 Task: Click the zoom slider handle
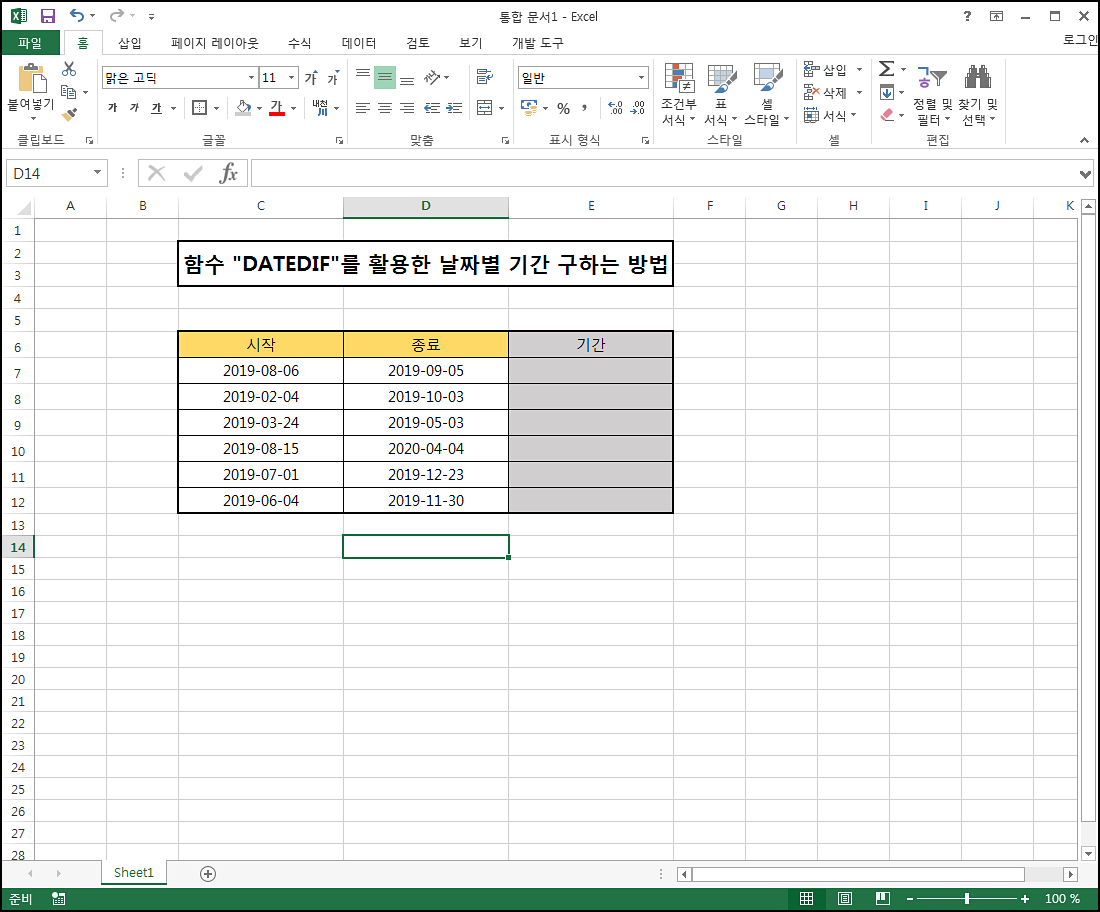[967, 899]
